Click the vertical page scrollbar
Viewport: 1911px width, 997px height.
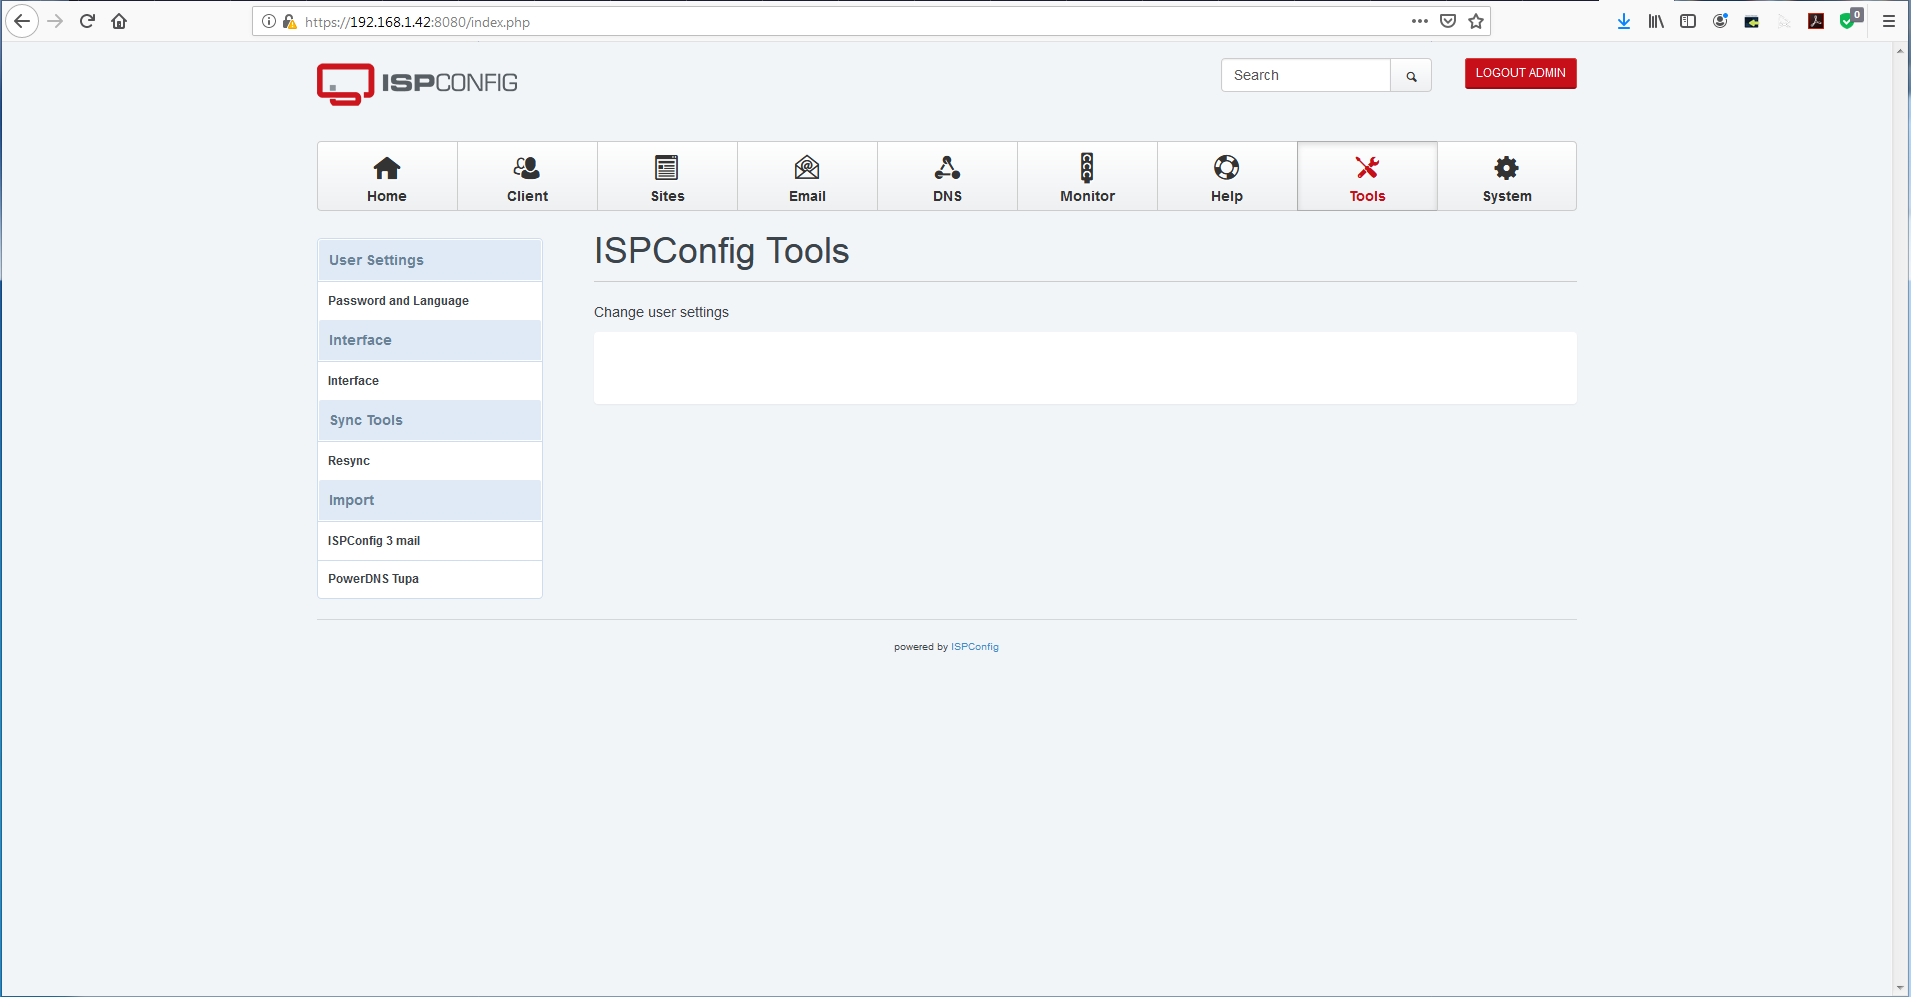tap(1900, 518)
